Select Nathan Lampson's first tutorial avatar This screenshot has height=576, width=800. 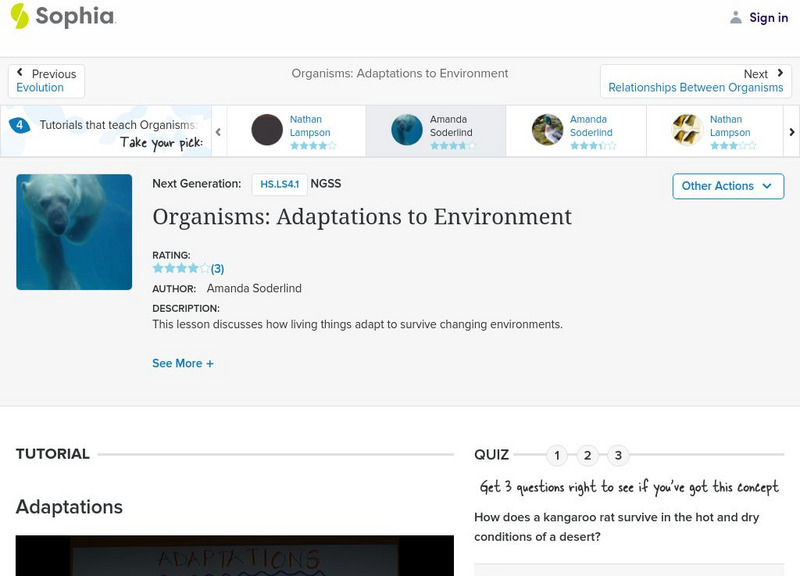coord(267,130)
